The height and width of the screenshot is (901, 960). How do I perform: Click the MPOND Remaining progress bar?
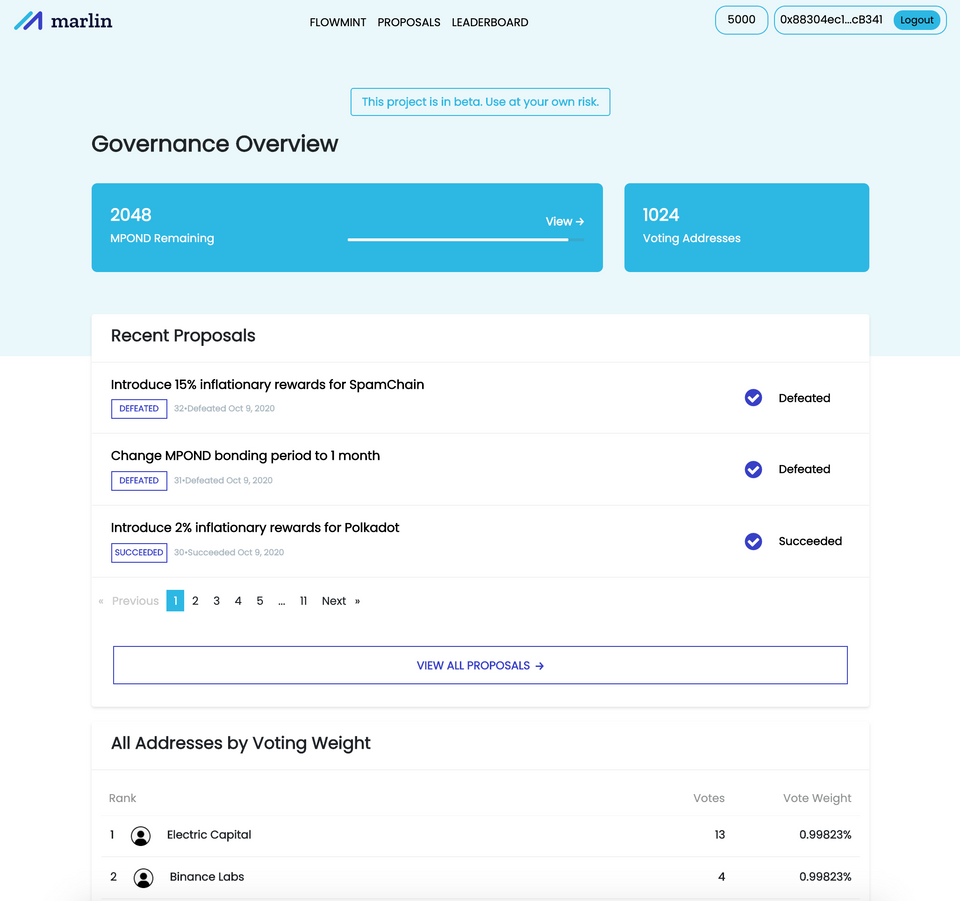[x=466, y=240]
